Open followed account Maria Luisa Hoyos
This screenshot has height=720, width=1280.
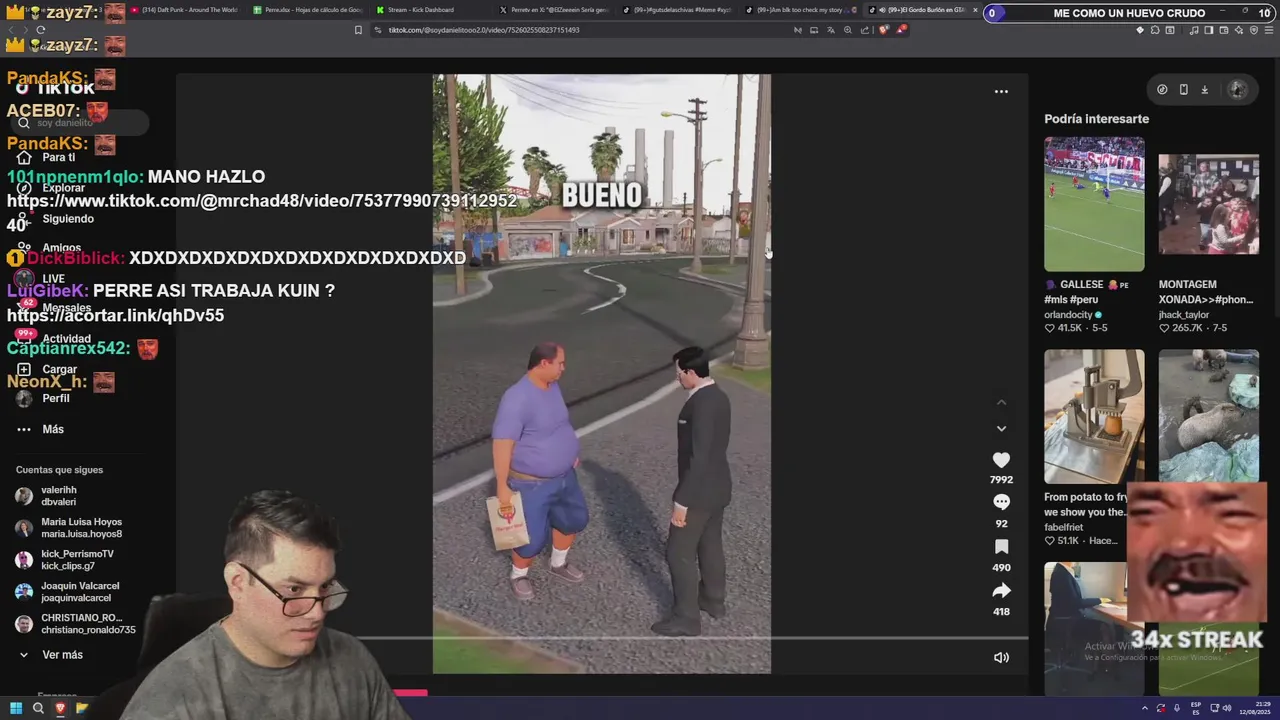tap(80, 528)
